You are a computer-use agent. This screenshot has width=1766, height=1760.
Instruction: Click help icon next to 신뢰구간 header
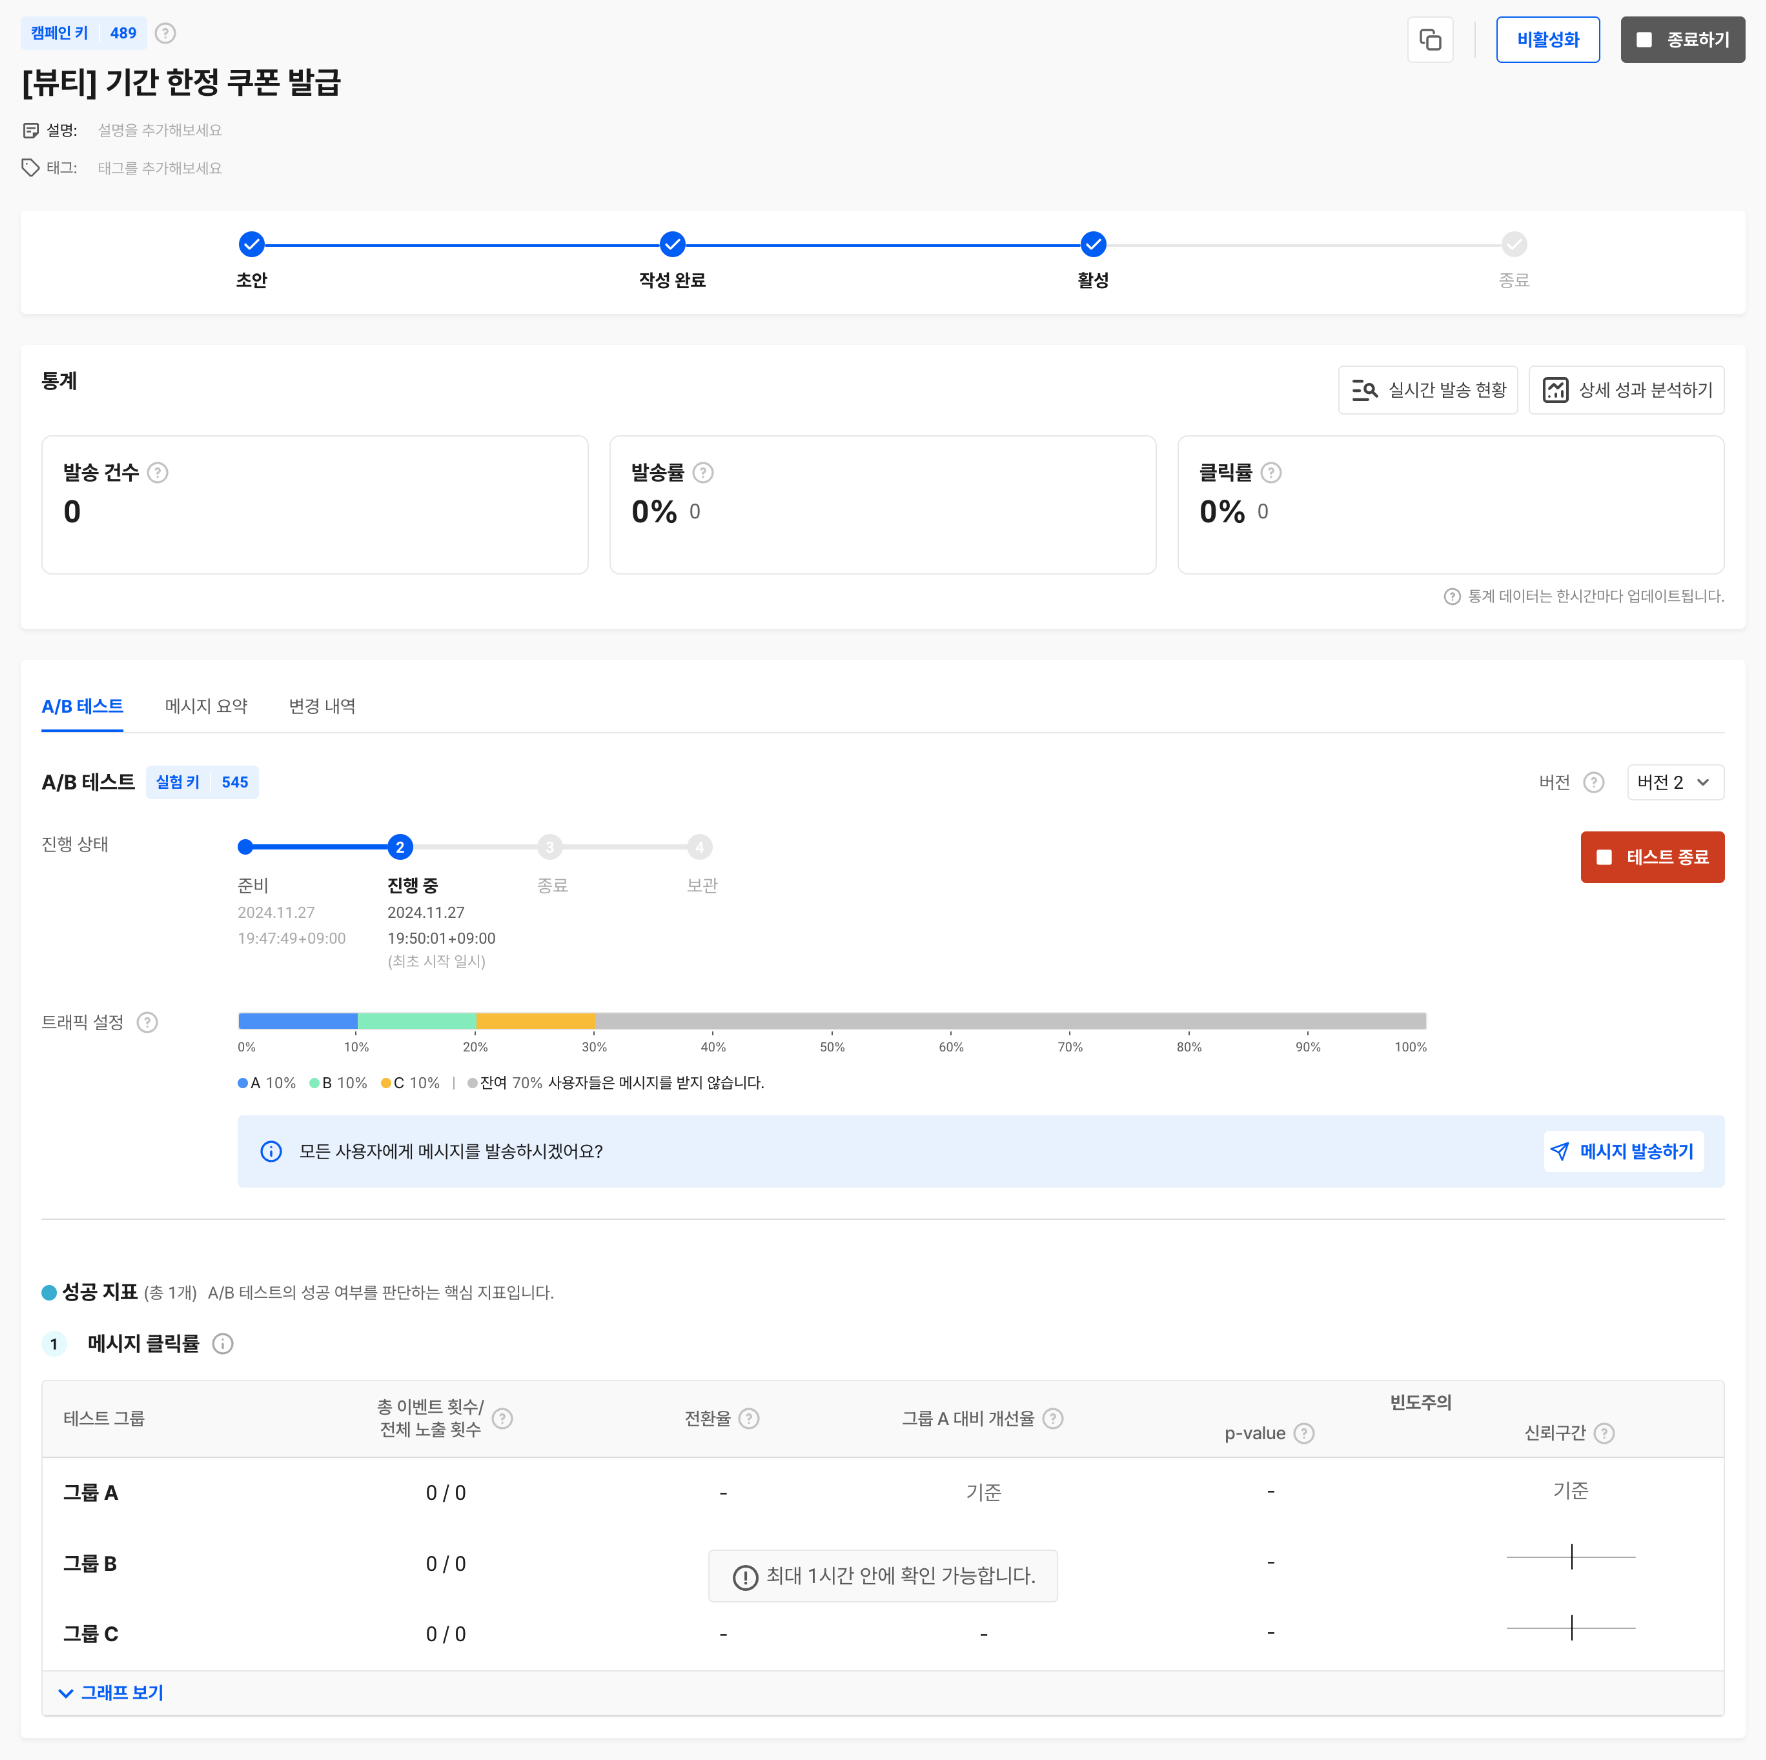point(1604,1434)
